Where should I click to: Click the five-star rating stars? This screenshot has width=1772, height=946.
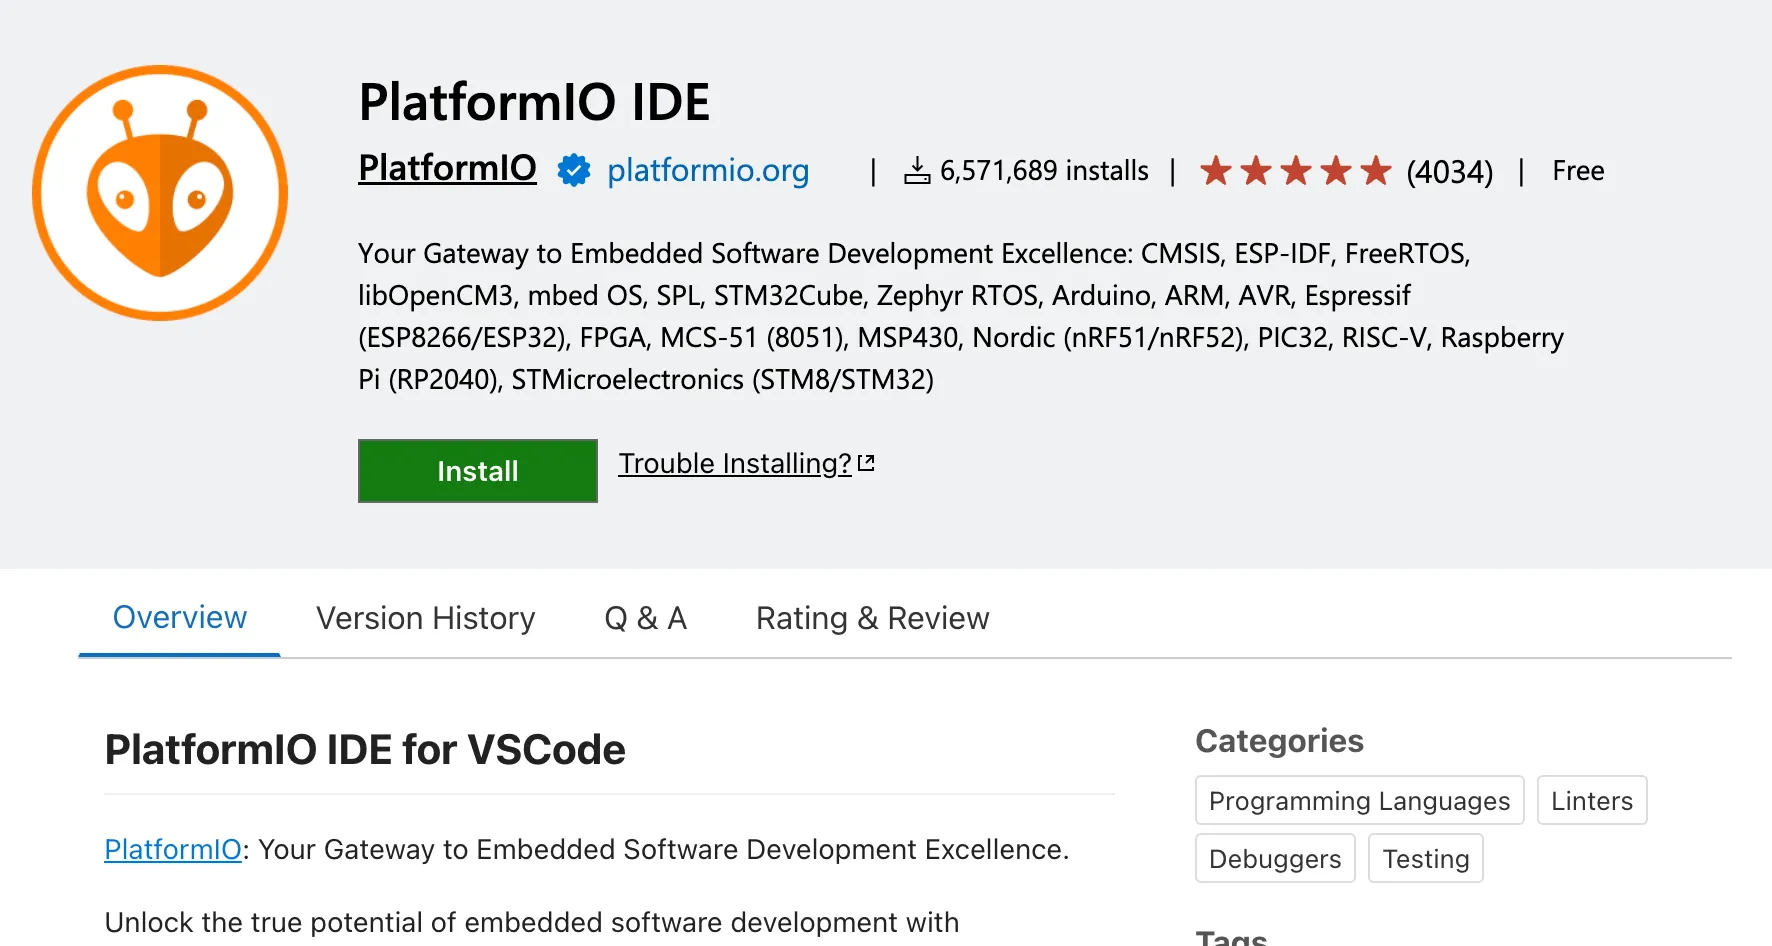point(1296,171)
